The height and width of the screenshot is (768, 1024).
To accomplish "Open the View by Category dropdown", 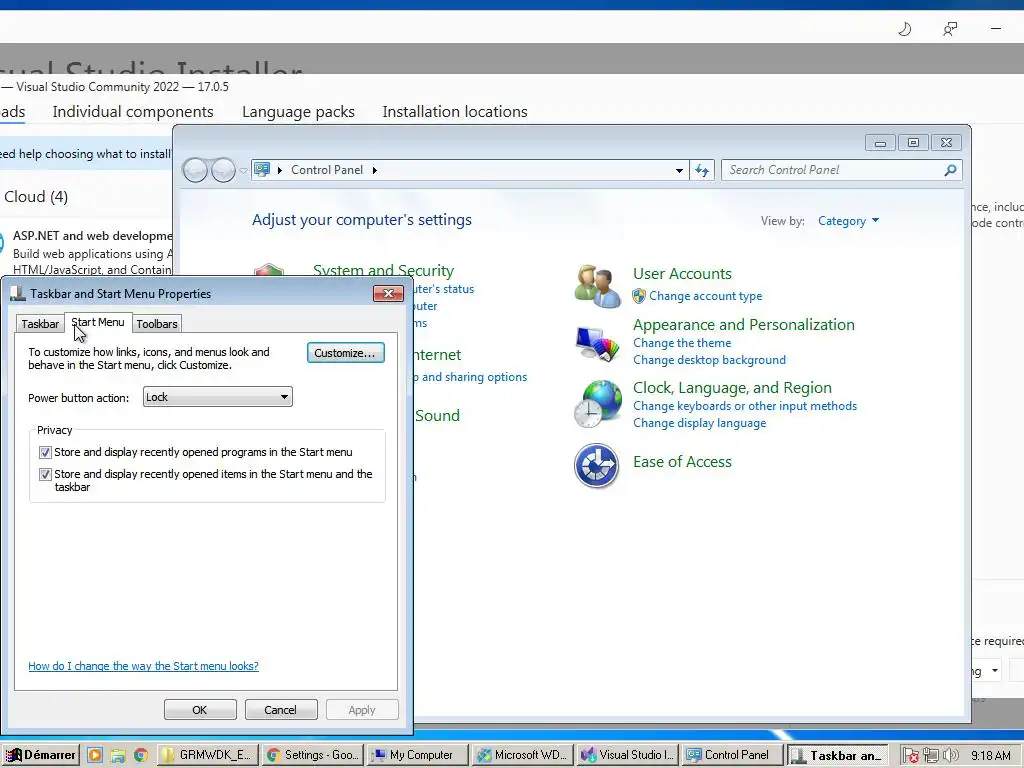I will (848, 221).
